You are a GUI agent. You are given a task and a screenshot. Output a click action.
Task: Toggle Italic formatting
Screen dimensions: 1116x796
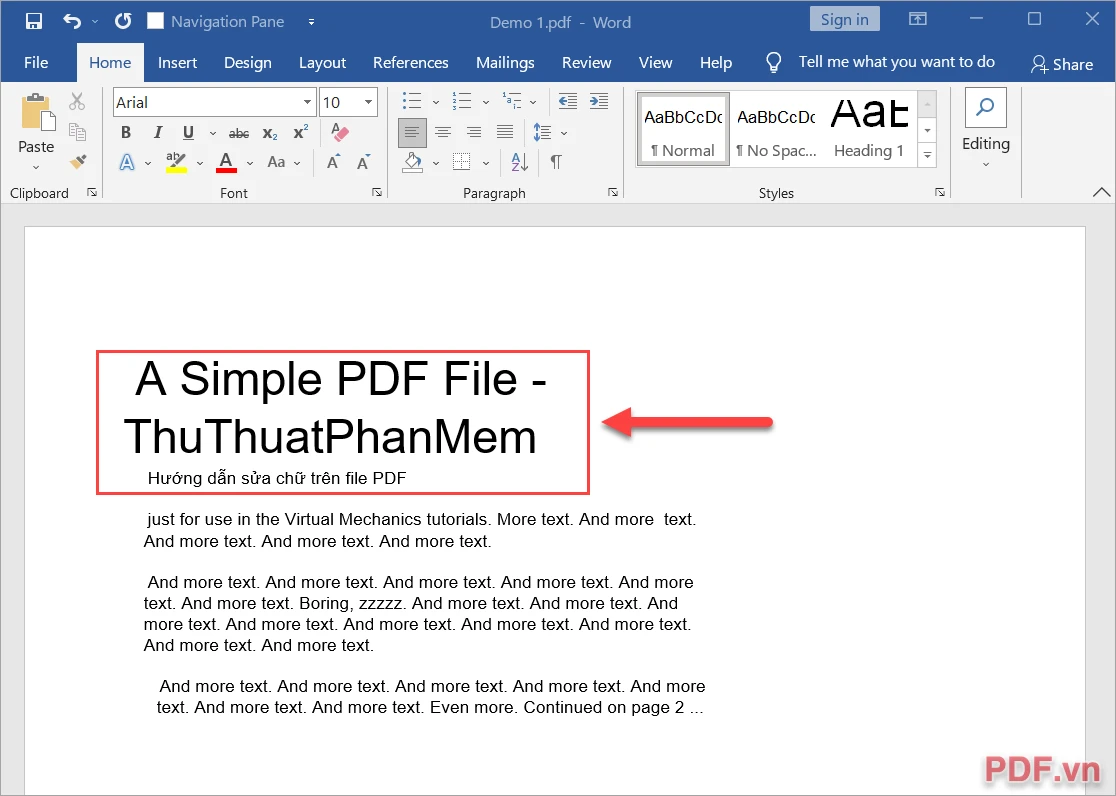[157, 132]
